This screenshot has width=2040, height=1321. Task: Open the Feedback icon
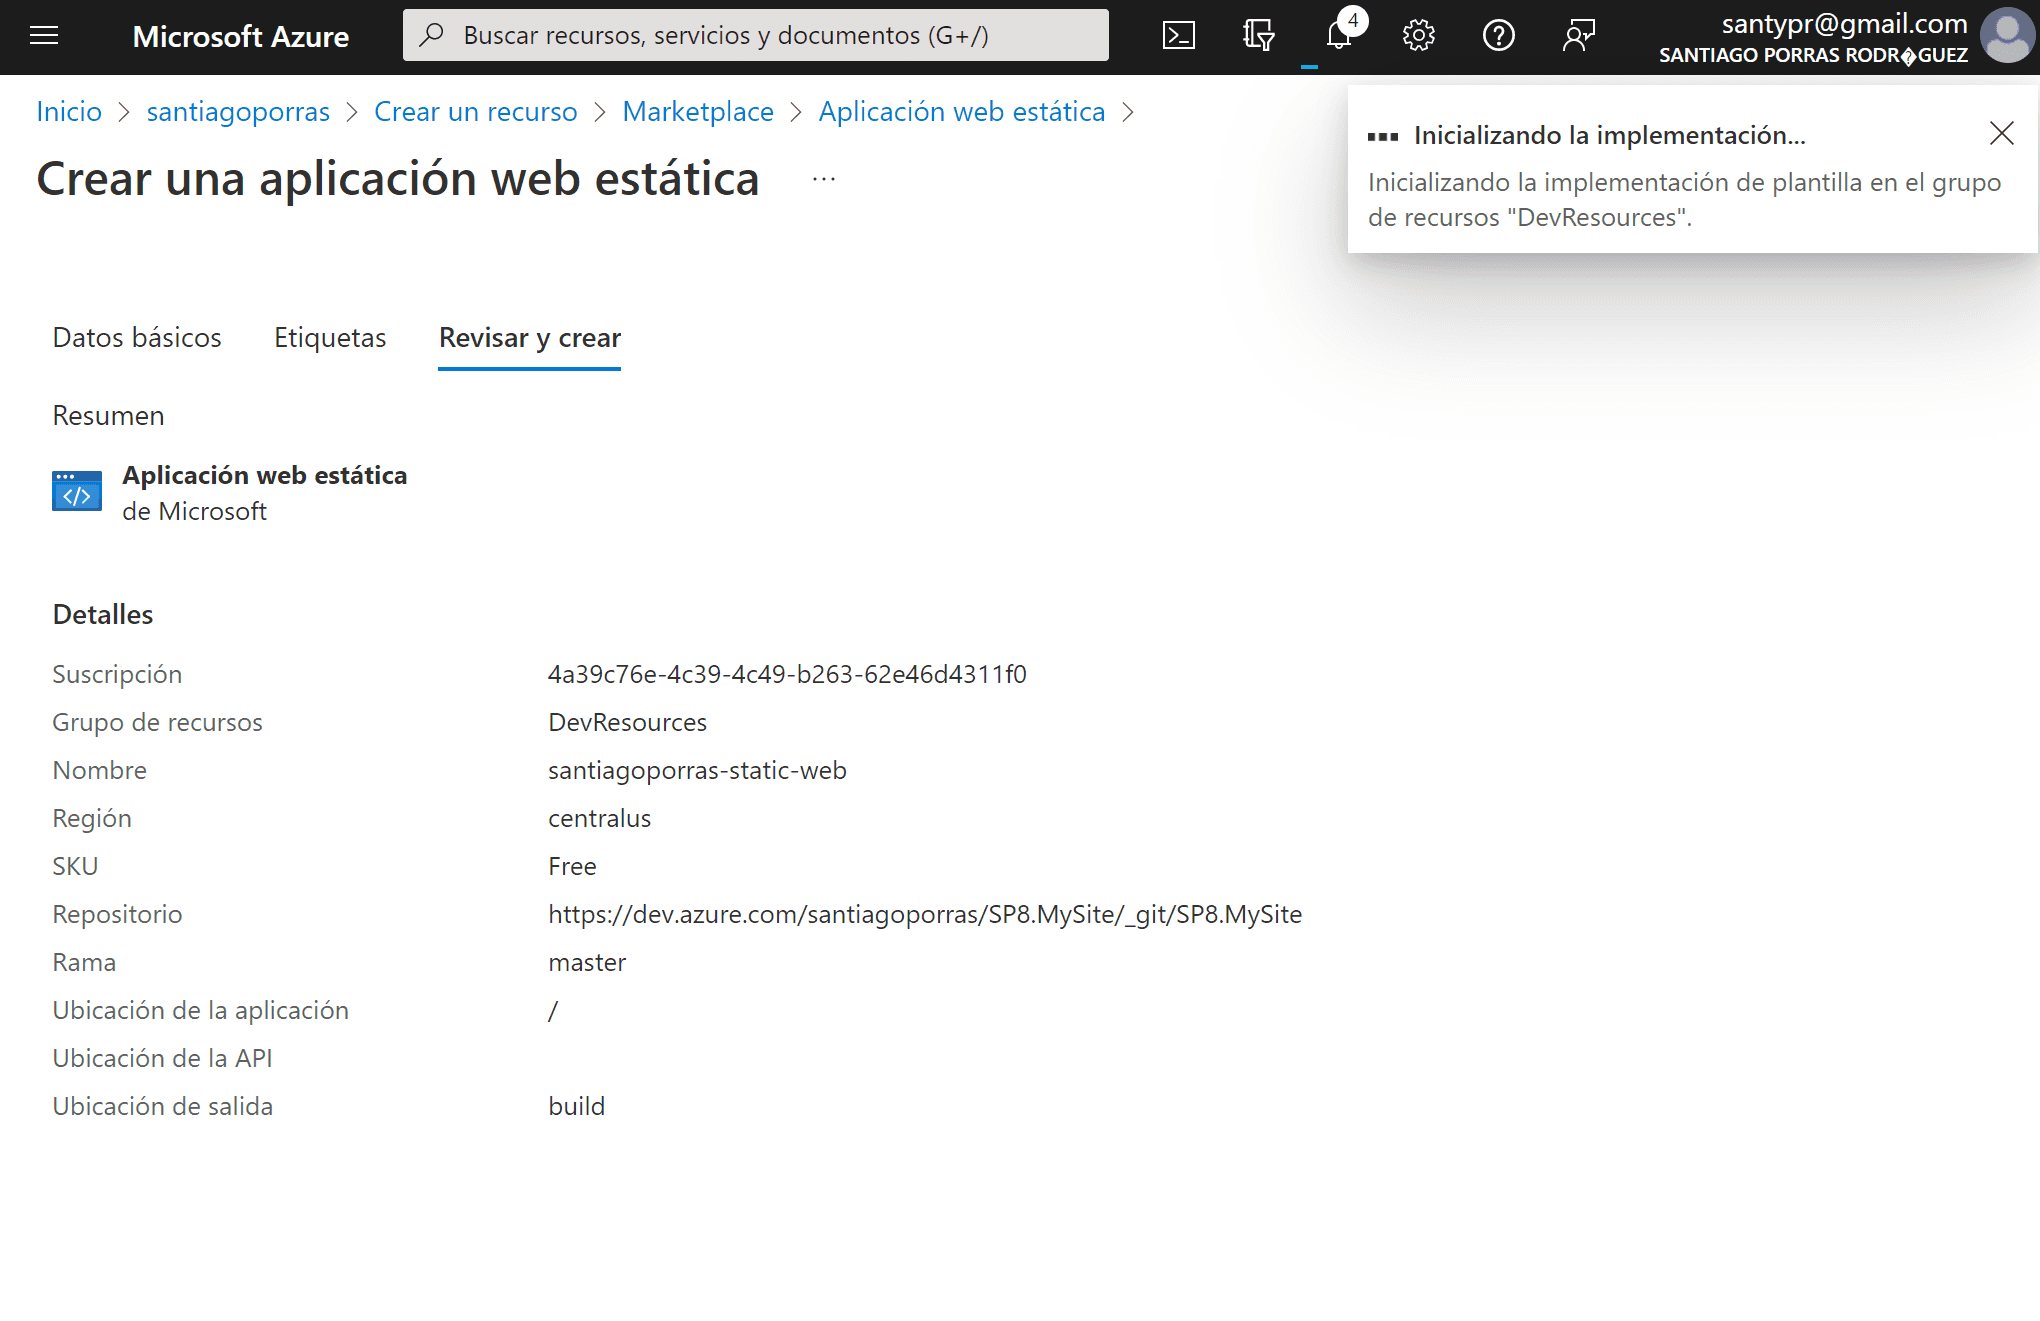tap(1579, 36)
